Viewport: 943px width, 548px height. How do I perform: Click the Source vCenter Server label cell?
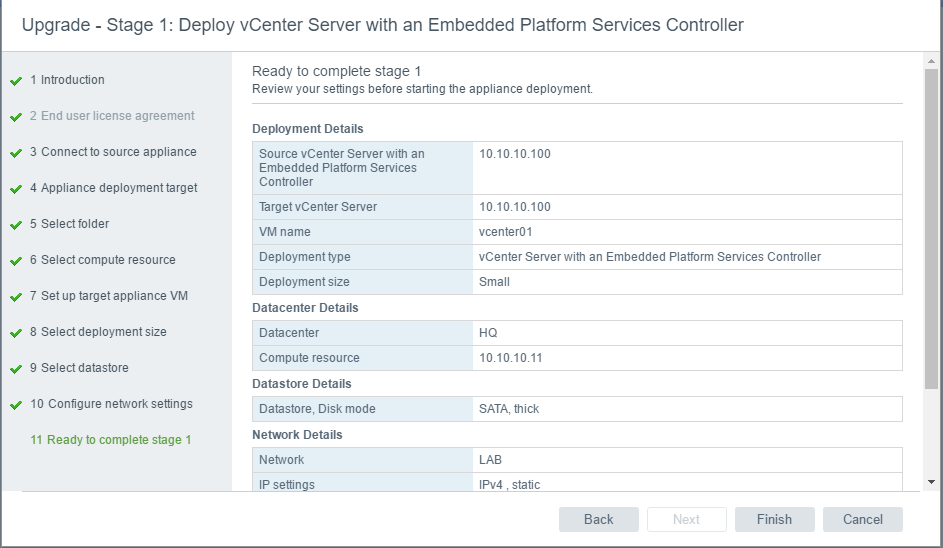click(x=363, y=168)
